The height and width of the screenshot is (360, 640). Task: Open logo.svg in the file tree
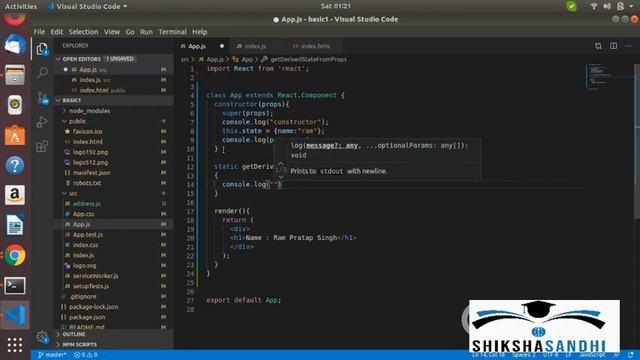point(84,265)
